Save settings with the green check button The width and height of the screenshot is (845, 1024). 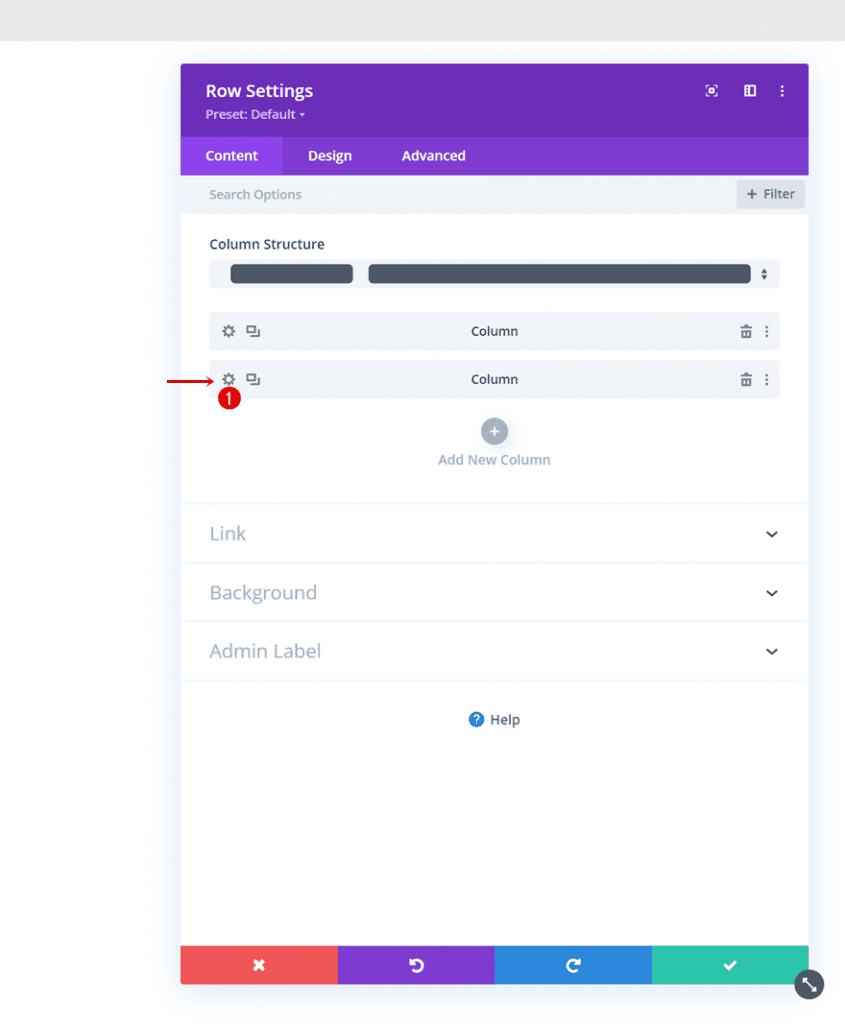point(730,965)
